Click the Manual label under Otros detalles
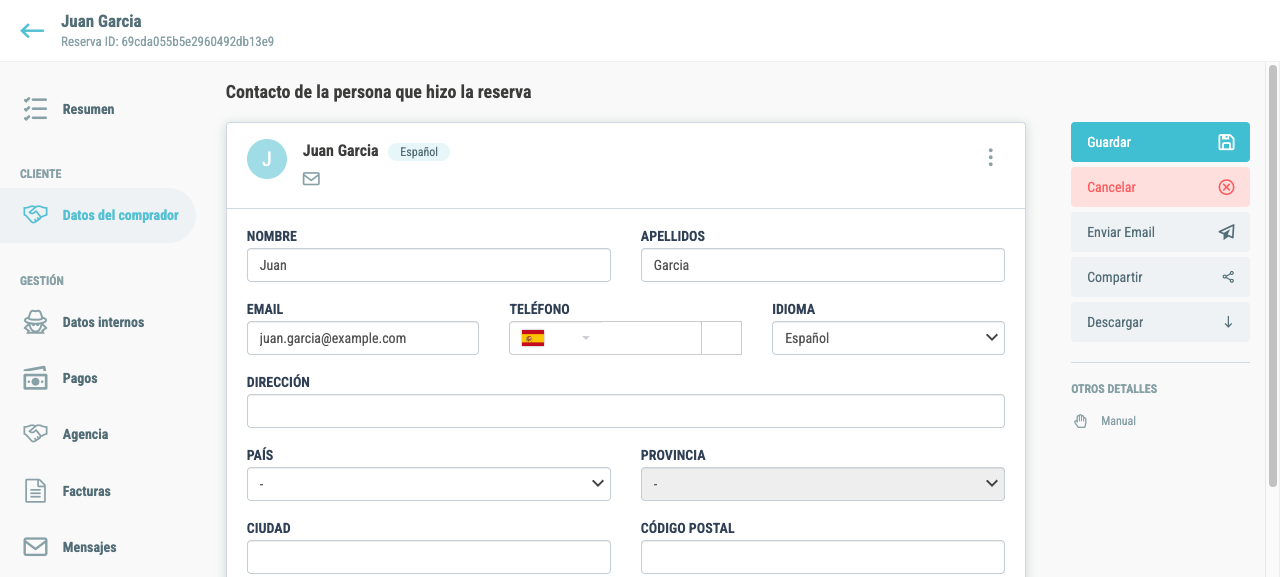Viewport: 1280px width, 577px height. click(x=1118, y=421)
